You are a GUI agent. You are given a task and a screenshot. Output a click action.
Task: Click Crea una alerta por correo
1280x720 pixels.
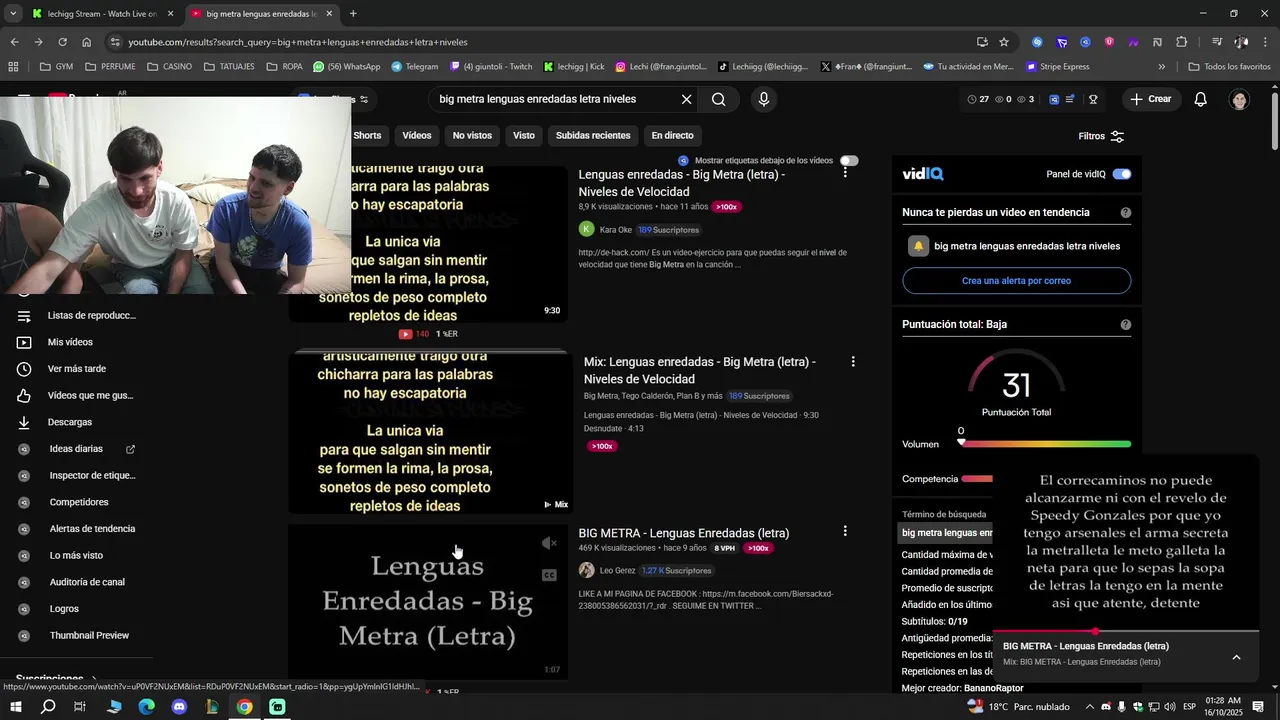(x=1016, y=281)
